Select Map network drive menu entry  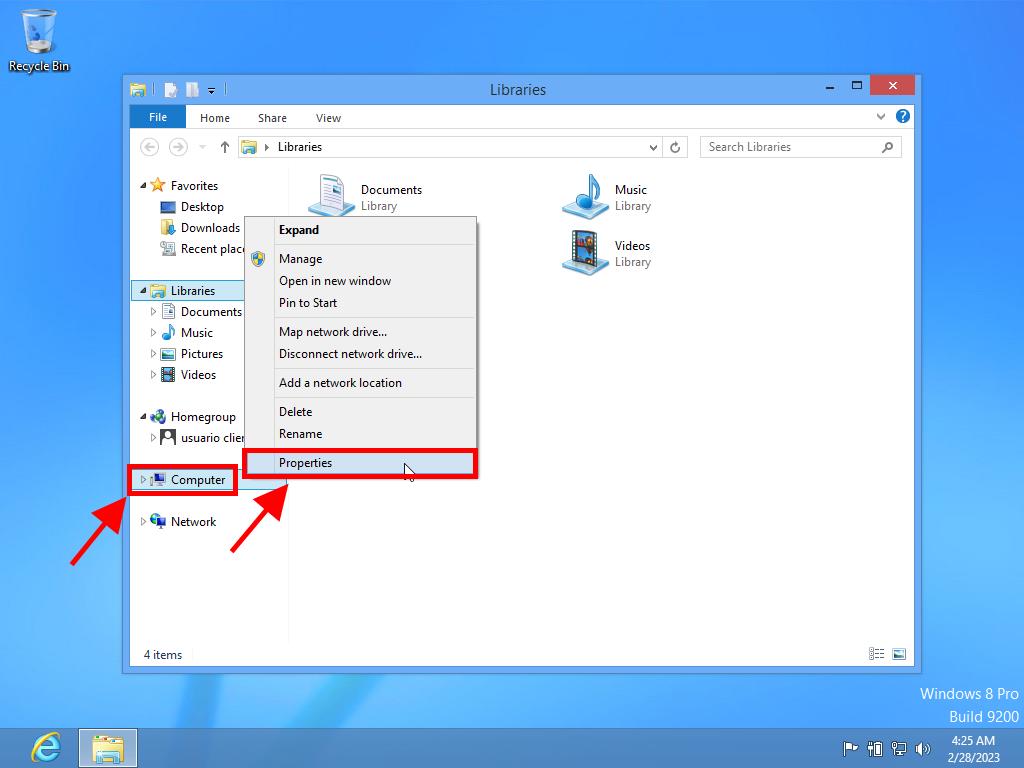pos(332,332)
